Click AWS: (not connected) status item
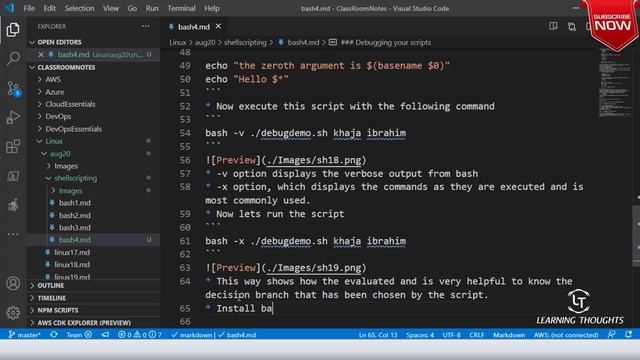This screenshot has height=360, width=640. pyautogui.click(x=566, y=335)
